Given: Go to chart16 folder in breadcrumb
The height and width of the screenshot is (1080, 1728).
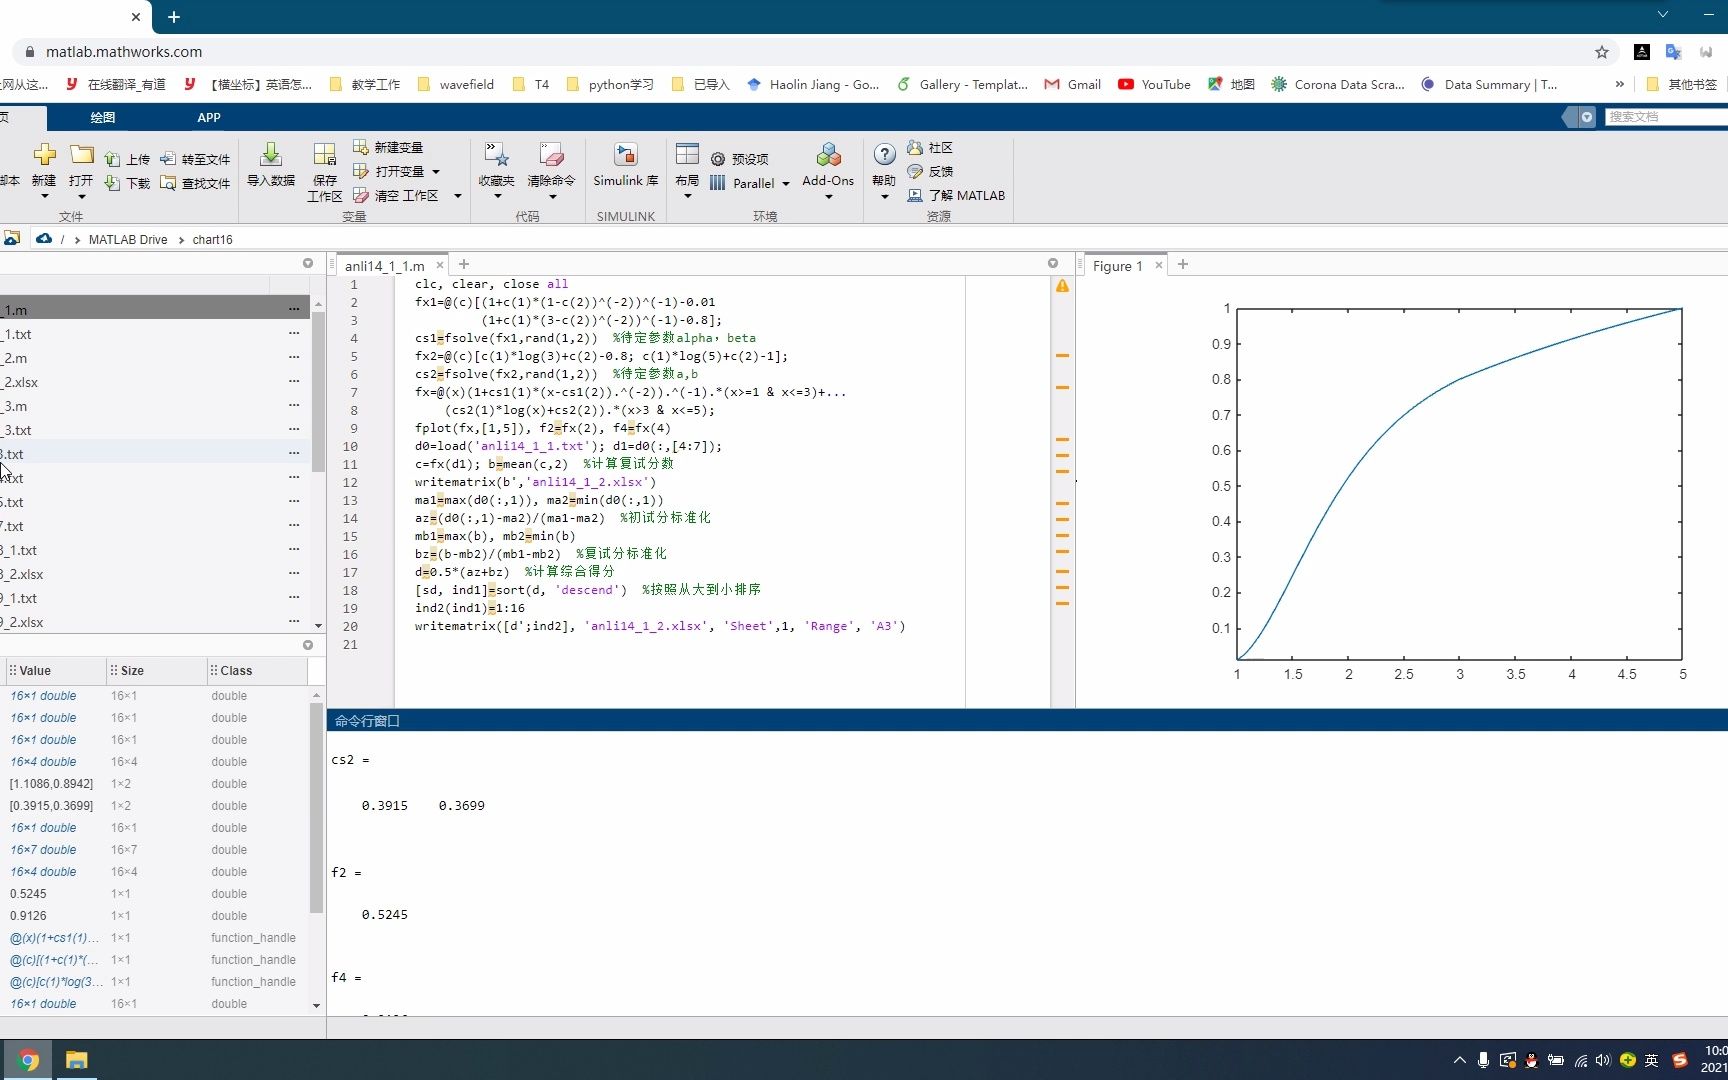Looking at the screenshot, I should tap(212, 240).
